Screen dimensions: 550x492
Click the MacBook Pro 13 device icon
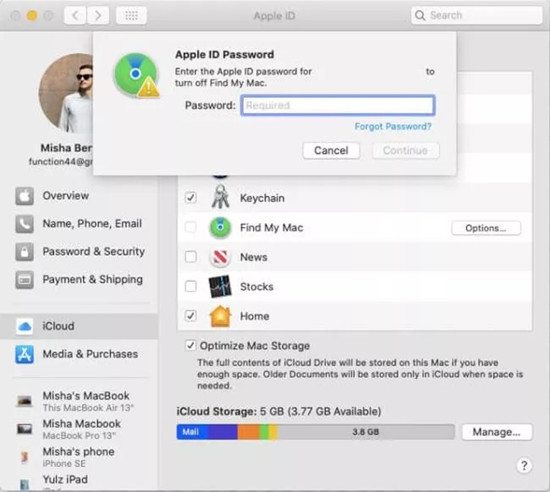click(24, 429)
